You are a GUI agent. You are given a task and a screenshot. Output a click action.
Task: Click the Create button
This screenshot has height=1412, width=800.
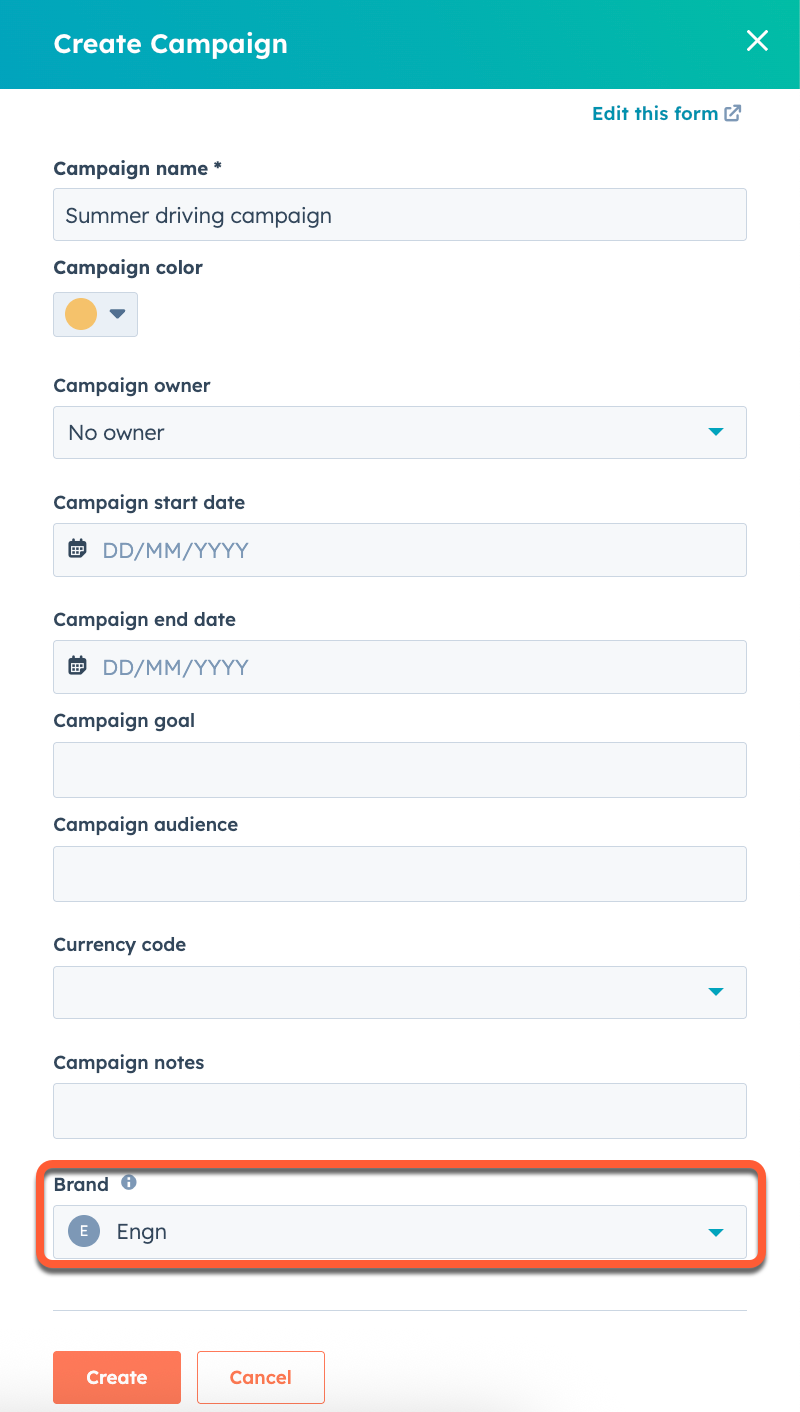click(x=116, y=1377)
